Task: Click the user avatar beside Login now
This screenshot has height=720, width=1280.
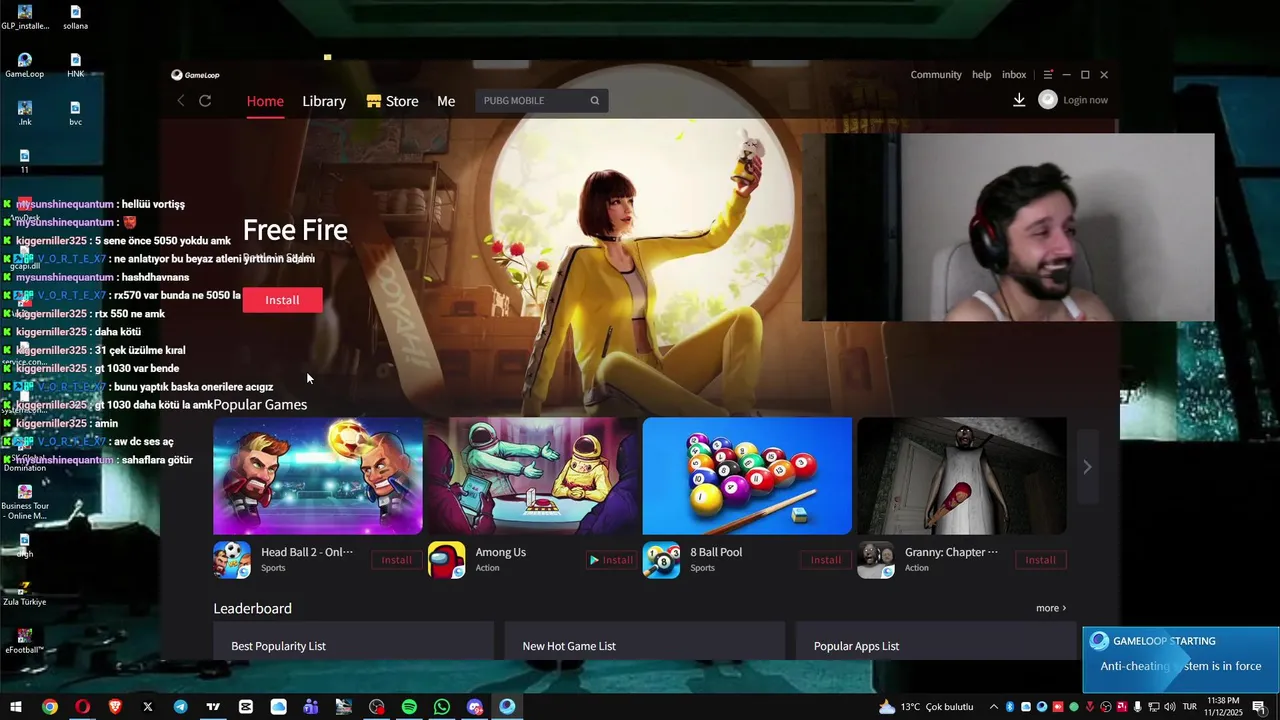Action: [1048, 100]
